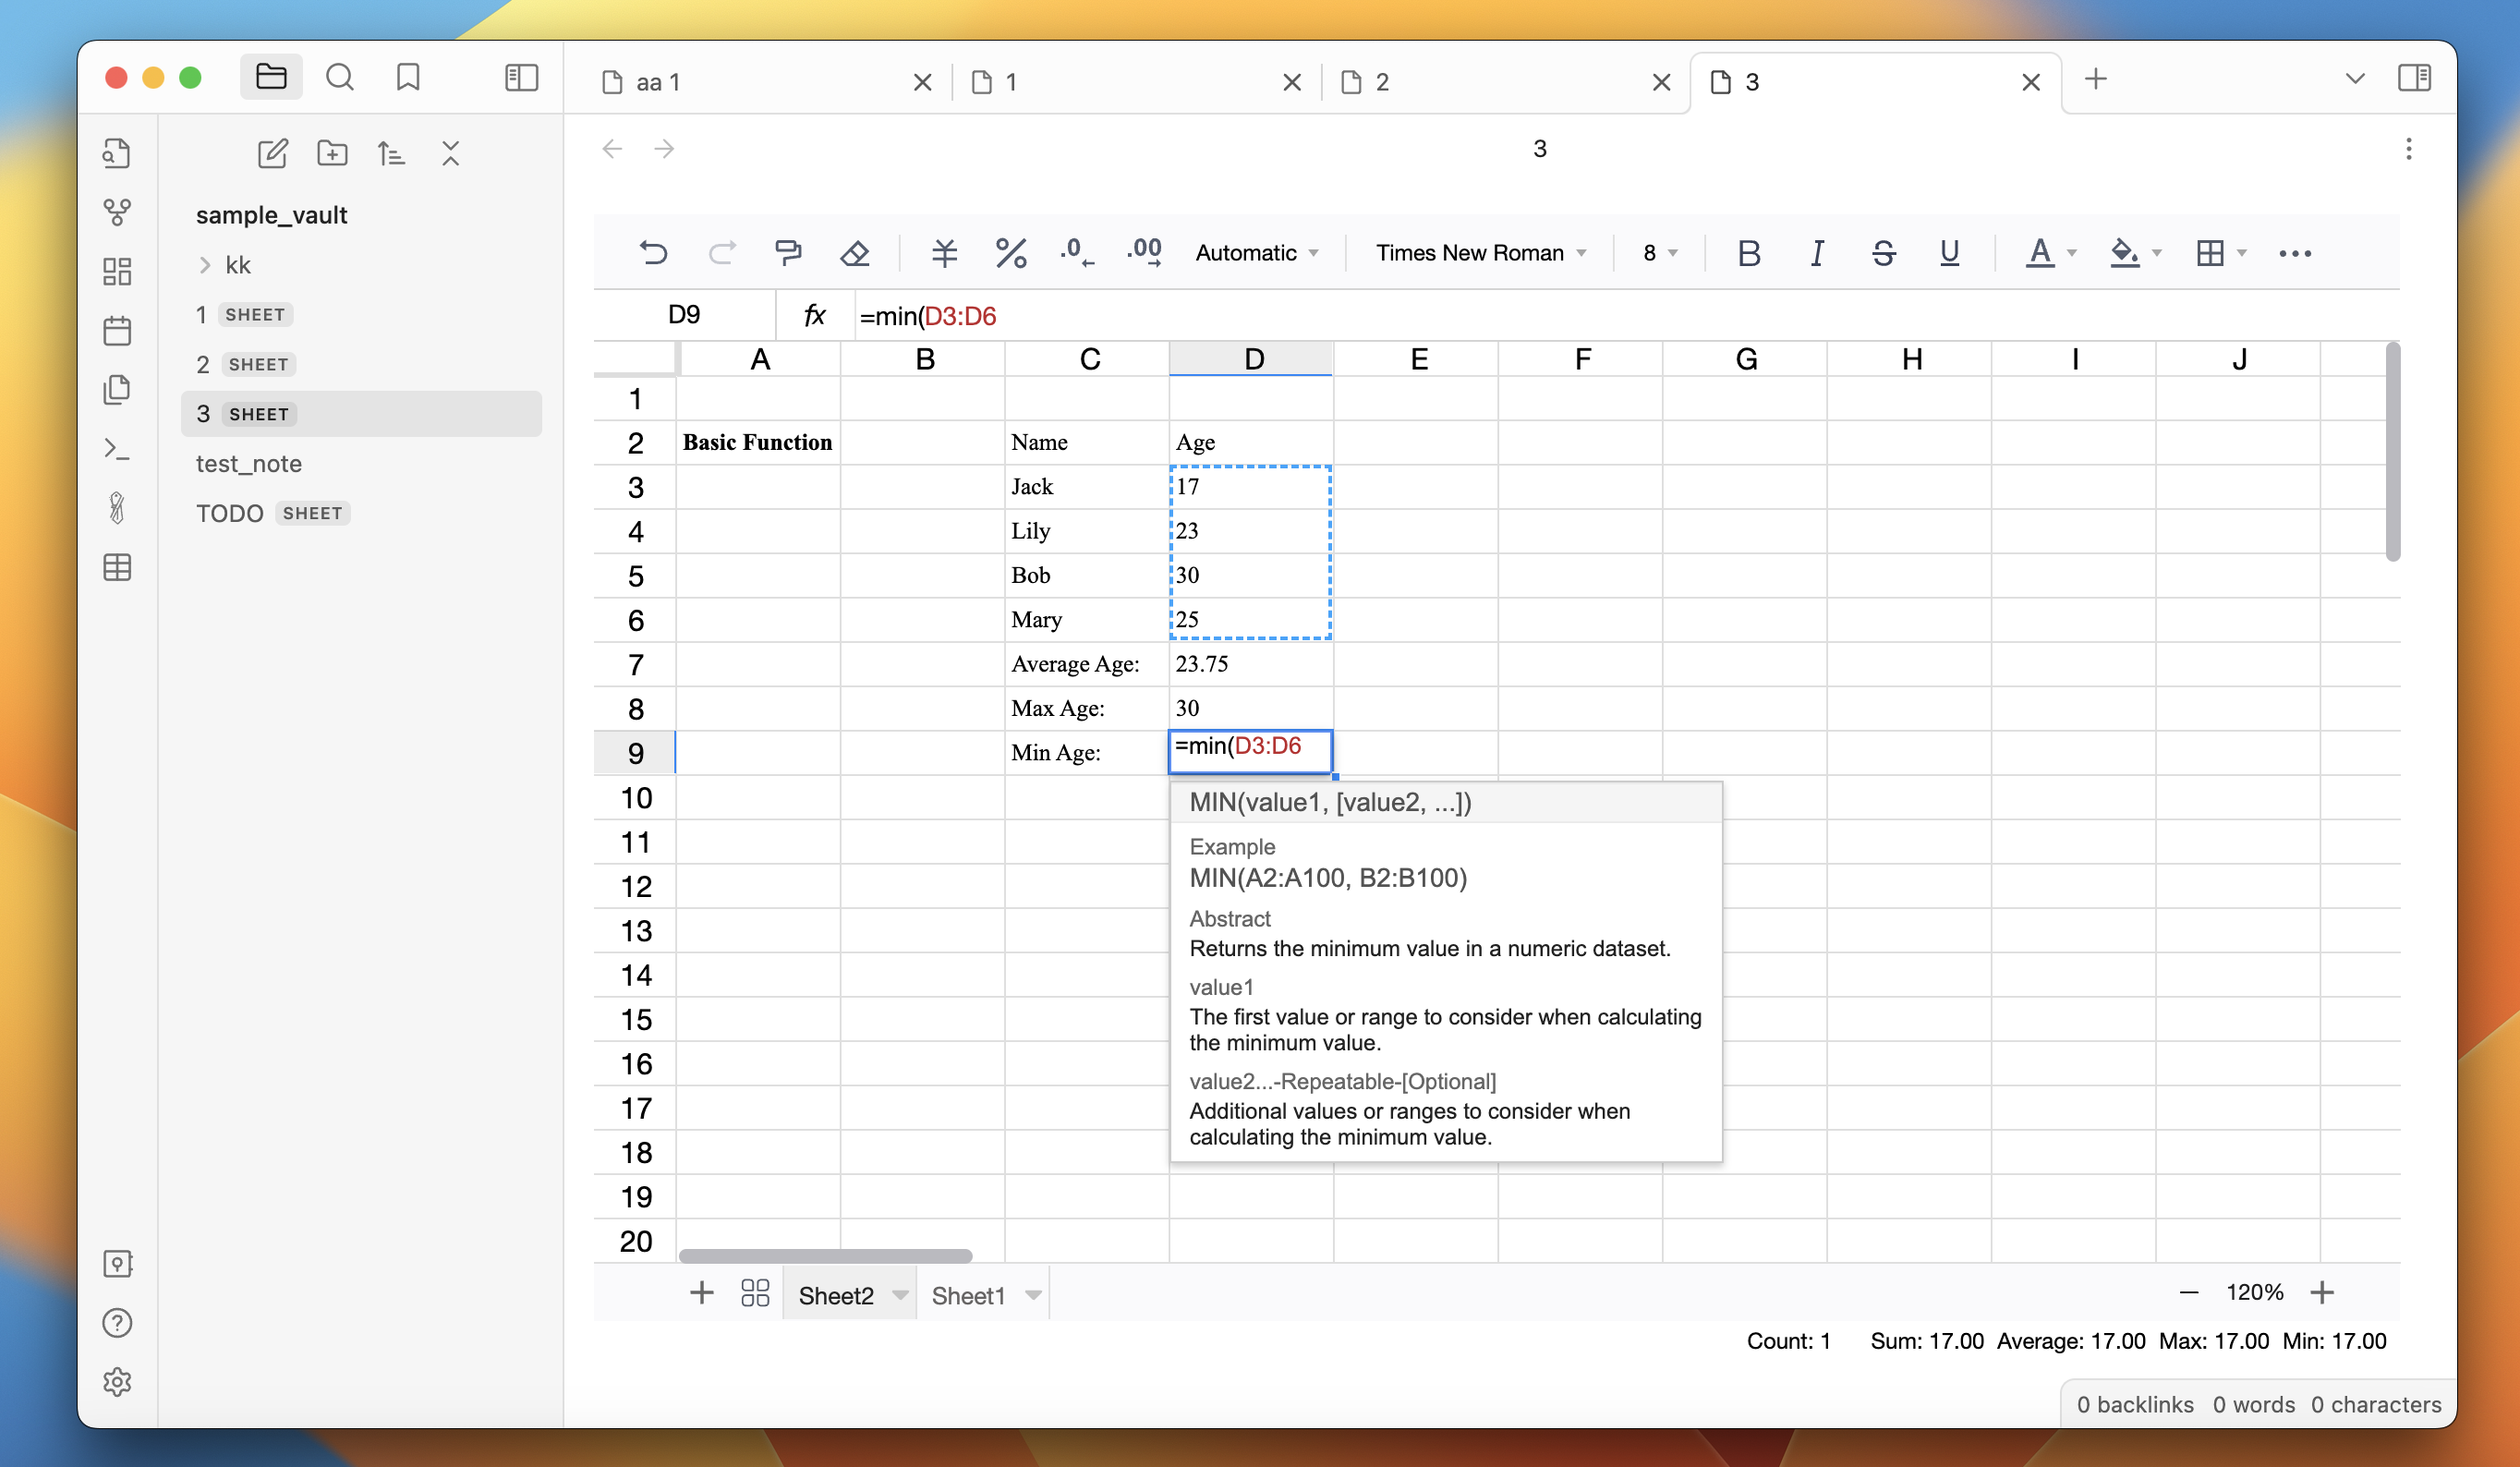Image resolution: width=2520 pixels, height=1467 pixels.
Task: Click the italic formatting icon
Action: (x=1816, y=253)
